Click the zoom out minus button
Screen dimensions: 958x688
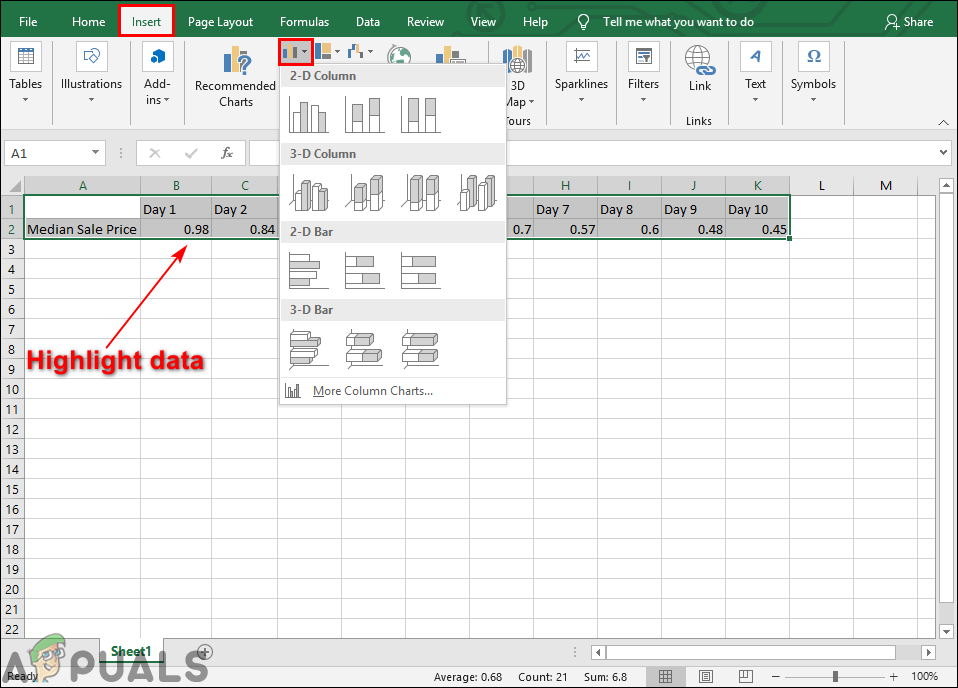775,676
